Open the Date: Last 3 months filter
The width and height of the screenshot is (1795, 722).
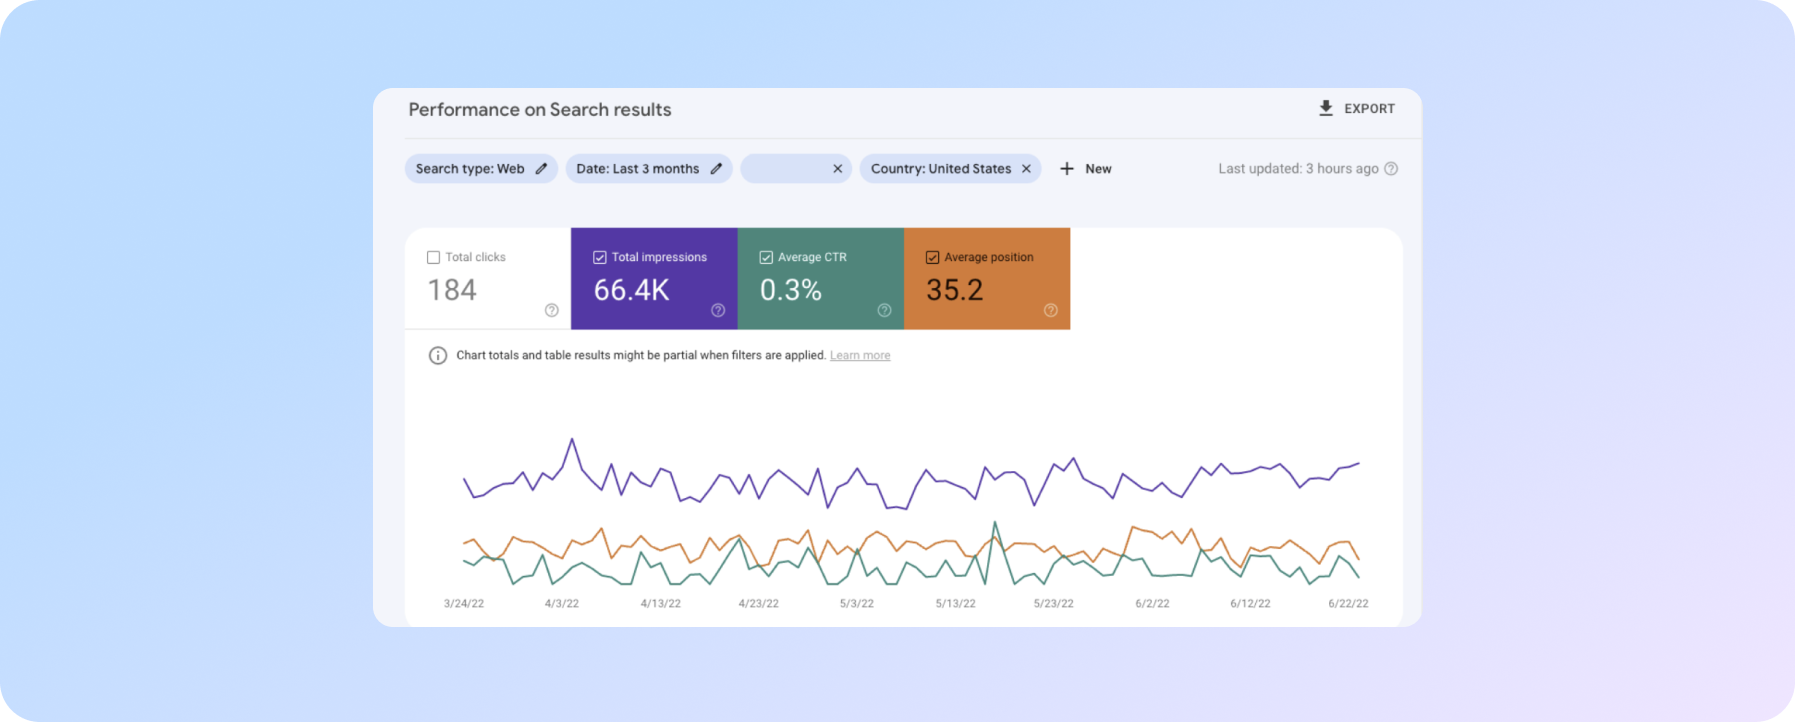[637, 169]
